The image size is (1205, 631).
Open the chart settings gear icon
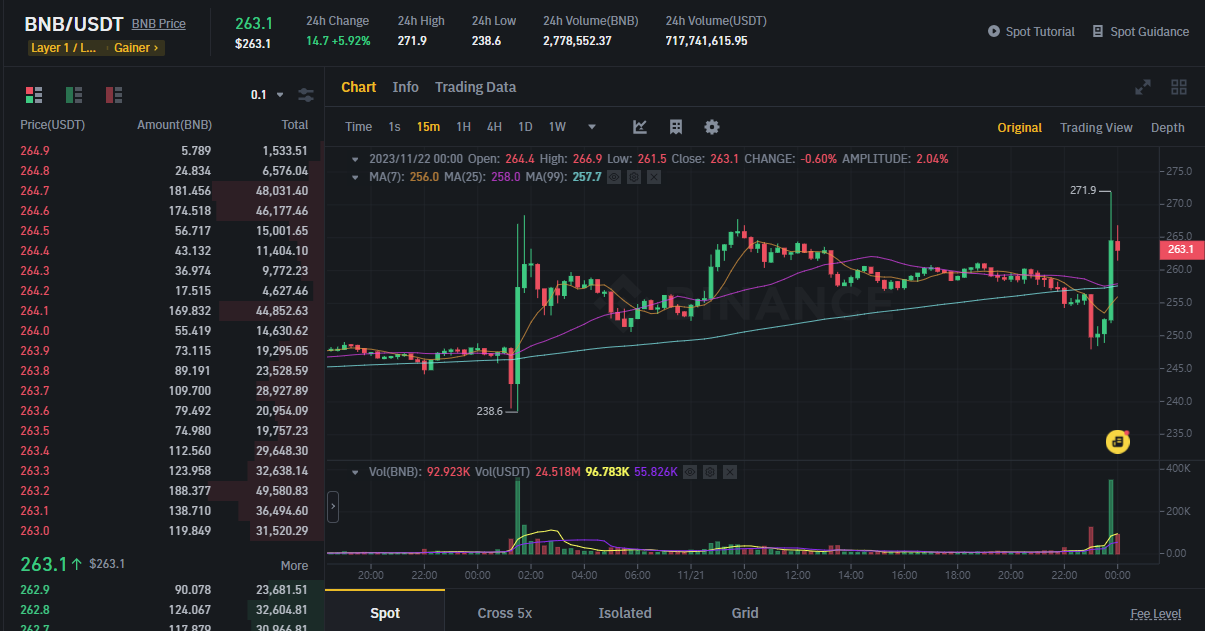pos(712,127)
